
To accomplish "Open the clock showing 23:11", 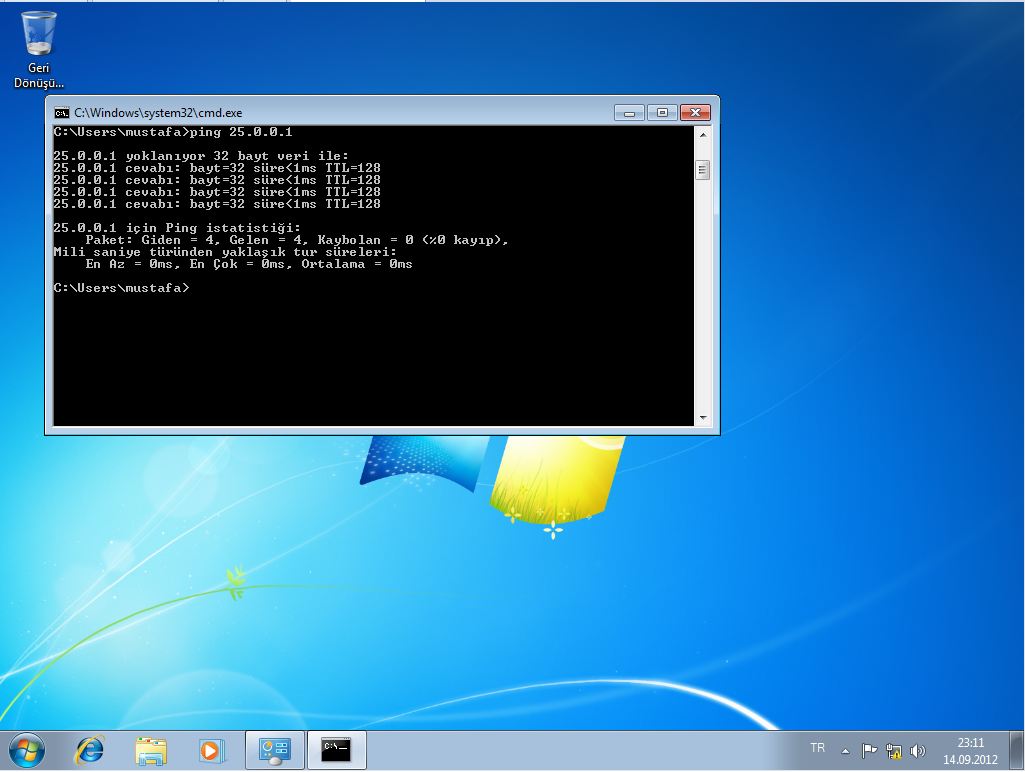I will [971, 751].
